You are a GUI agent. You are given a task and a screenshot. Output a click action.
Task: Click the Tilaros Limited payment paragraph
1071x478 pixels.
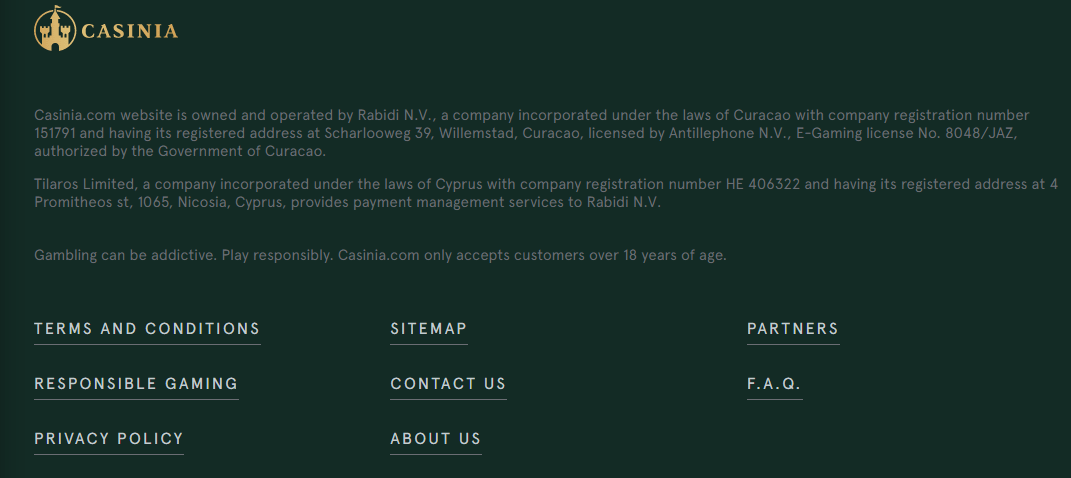pyautogui.click(x=546, y=193)
